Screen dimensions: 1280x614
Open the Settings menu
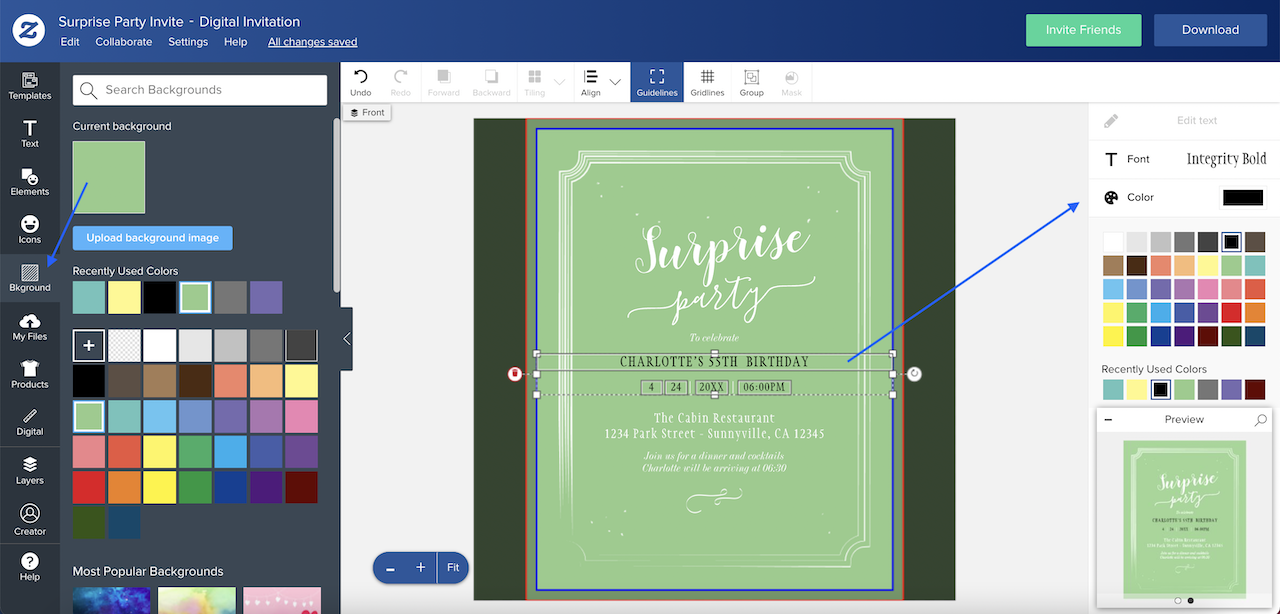pyautogui.click(x=188, y=42)
